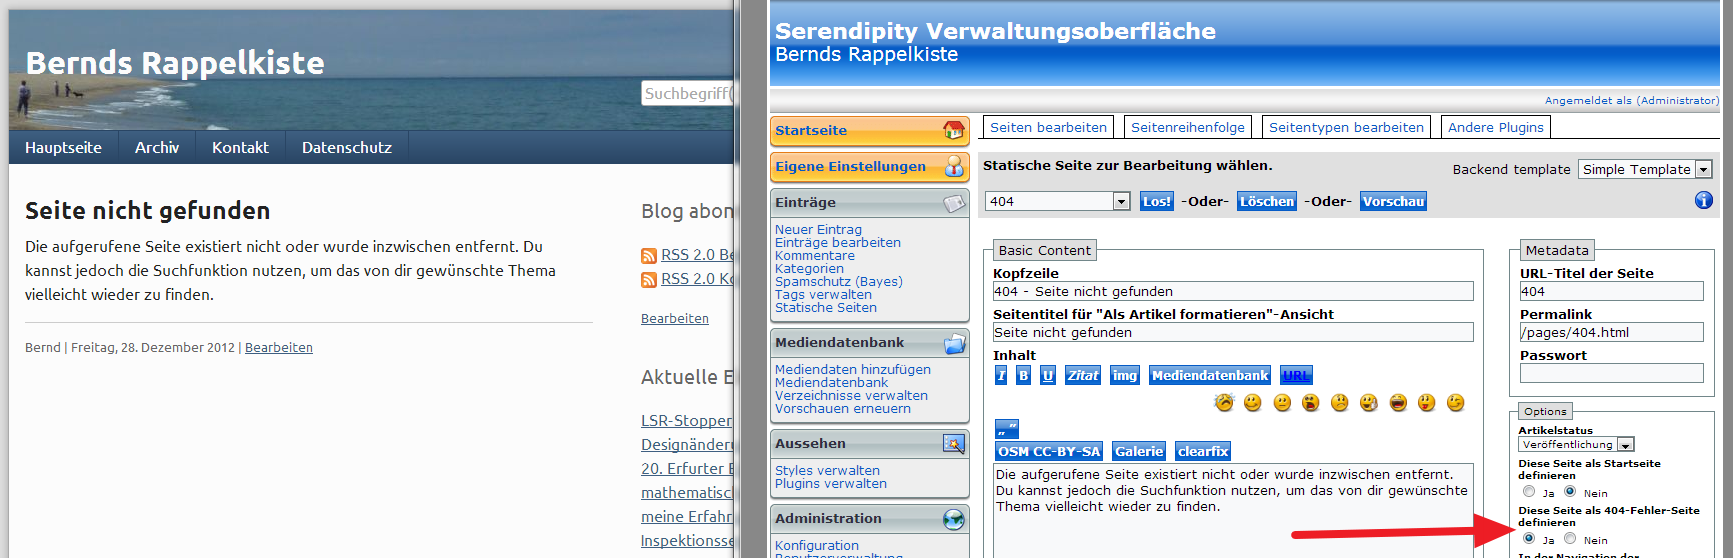Select Ja for Startseite definition
The width and height of the screenshot is (1733, 558).
point(1529,492)
